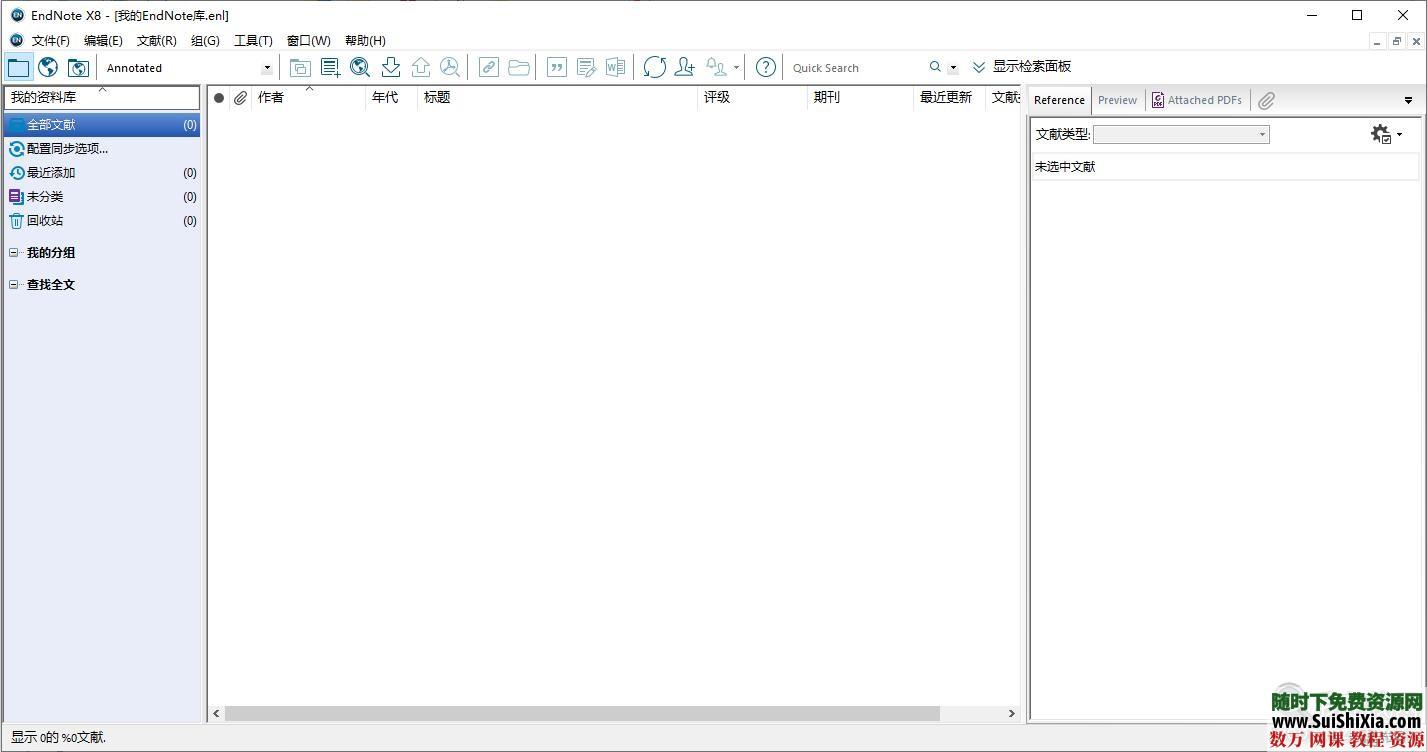
Task: Sort by 评级 column header
Action: 752,97
